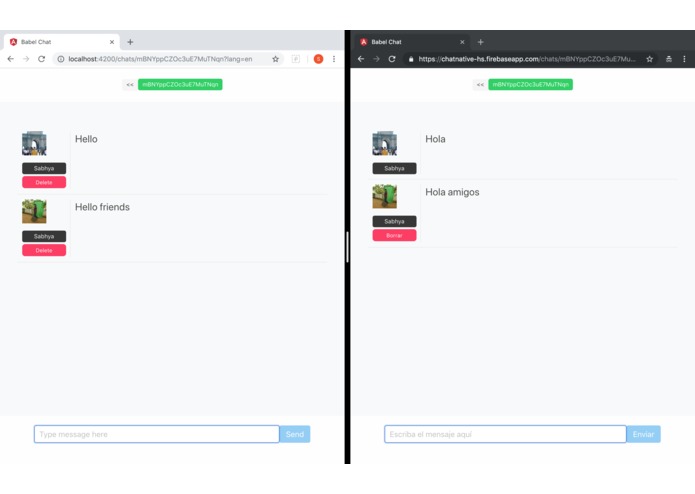The height and width of the screenshot is (494, 695).
Task: Click back arrow in right dark browser
Action: [361, 59]
